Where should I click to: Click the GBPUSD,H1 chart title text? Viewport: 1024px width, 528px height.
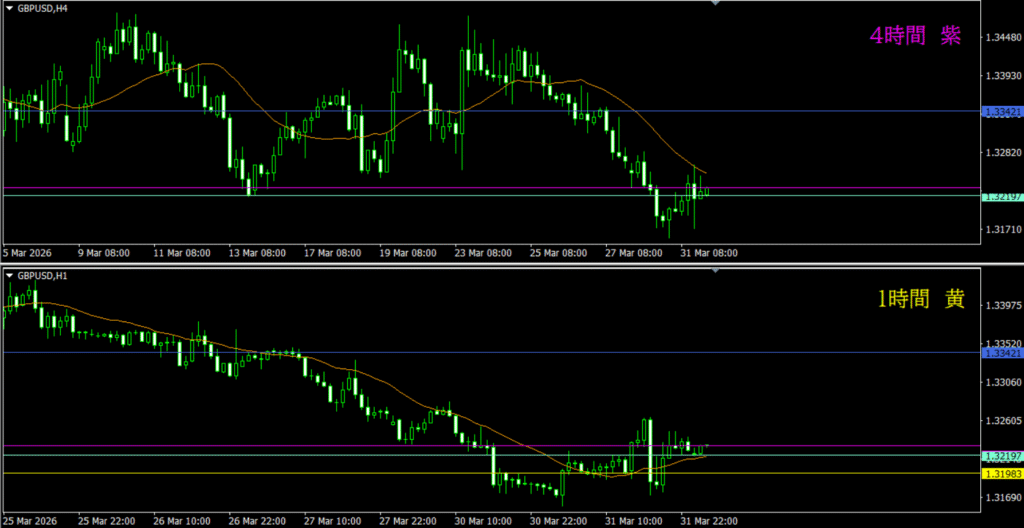[x=45, y=275]
